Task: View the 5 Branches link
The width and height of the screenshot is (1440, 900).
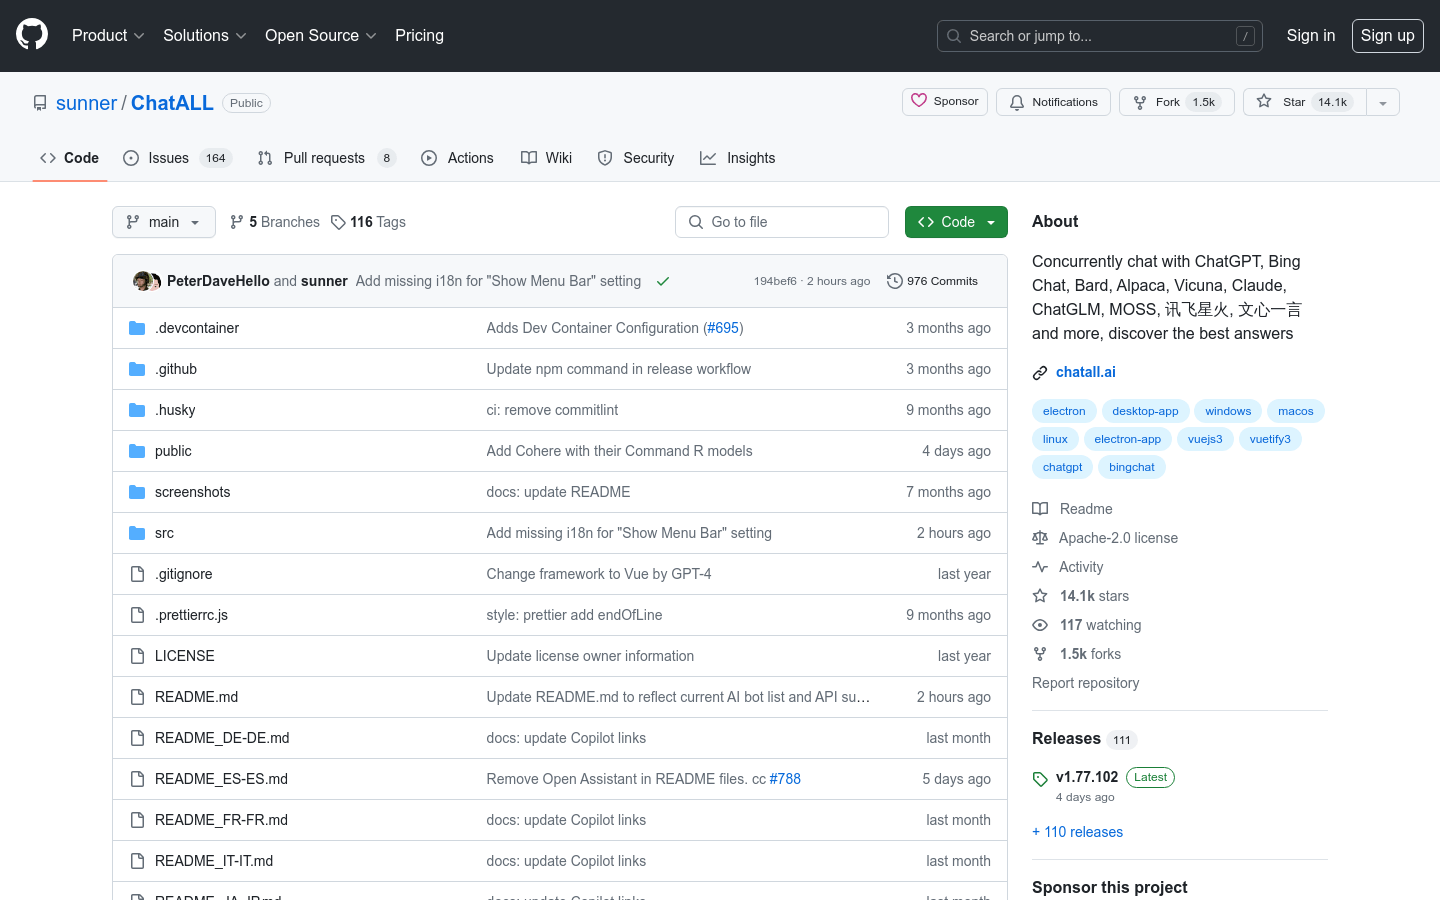Action: [x=275, y=222]
